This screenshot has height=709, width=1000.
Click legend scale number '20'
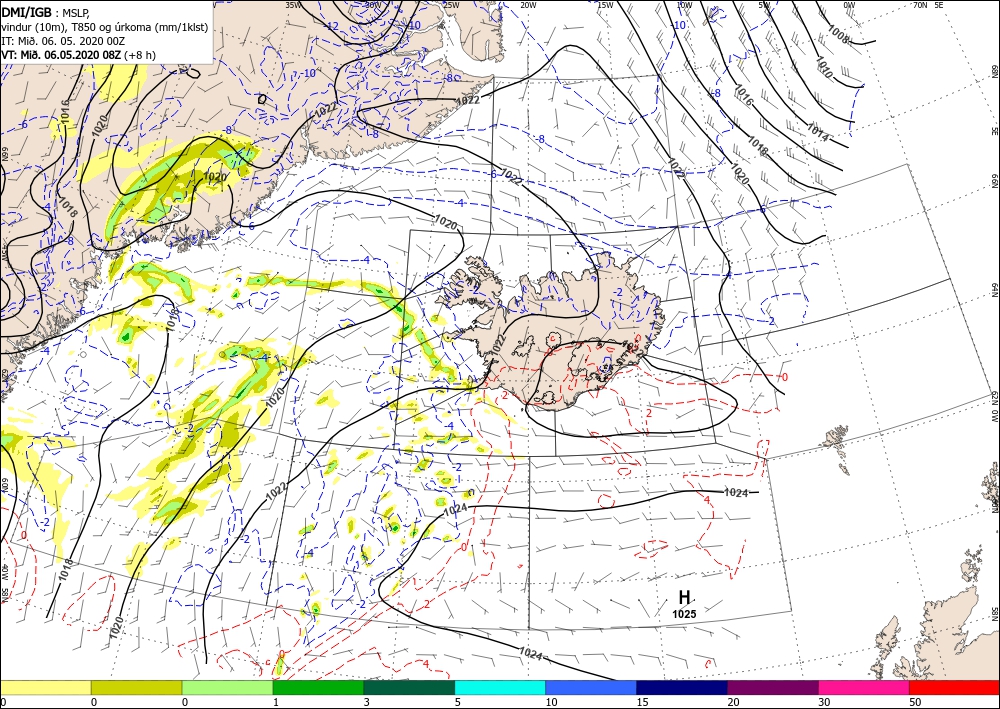(733, 702)
